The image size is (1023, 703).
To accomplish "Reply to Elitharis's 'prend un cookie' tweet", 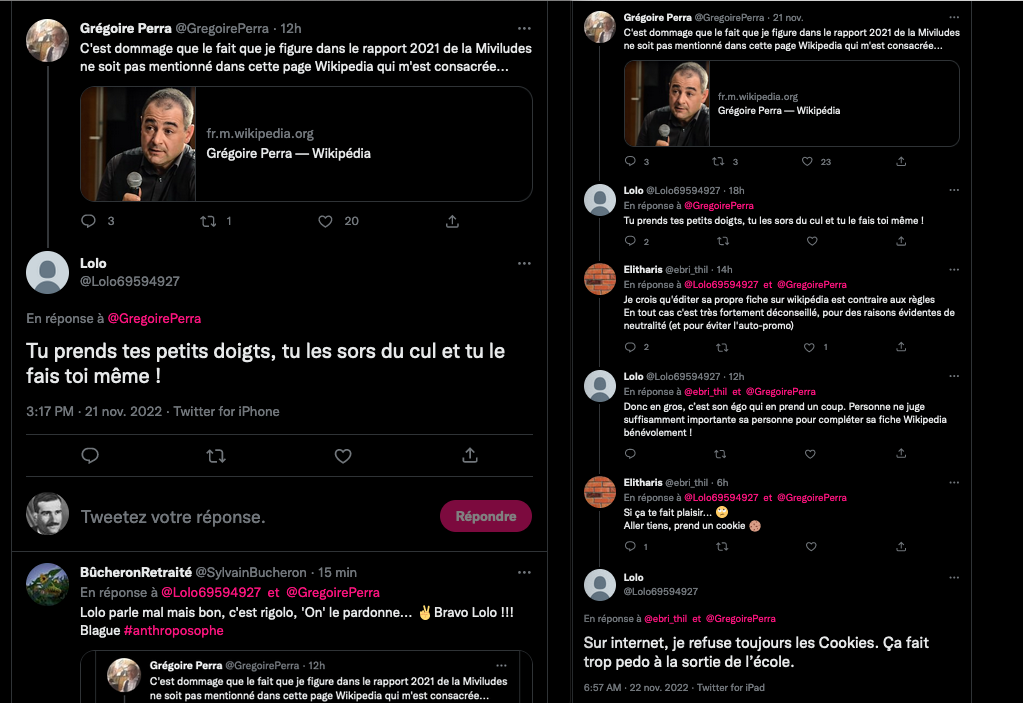I will click(x=630, y=547).
